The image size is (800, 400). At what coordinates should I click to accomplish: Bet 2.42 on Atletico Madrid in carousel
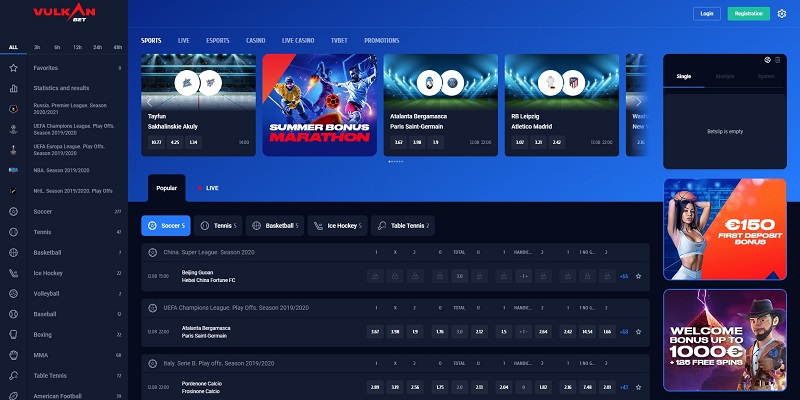pyautogui.click(x=557, y=142)
